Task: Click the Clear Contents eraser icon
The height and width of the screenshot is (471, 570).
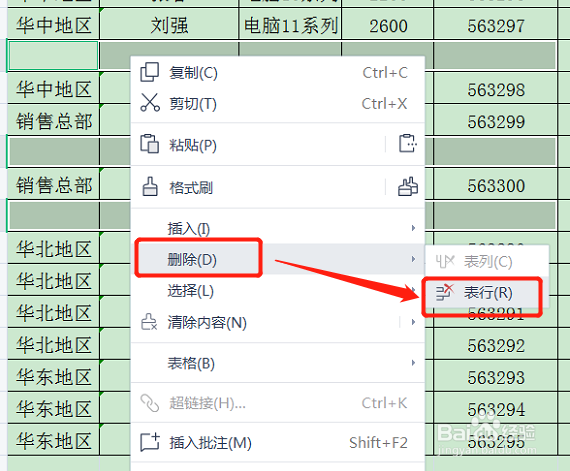Action: coord(149,322)
